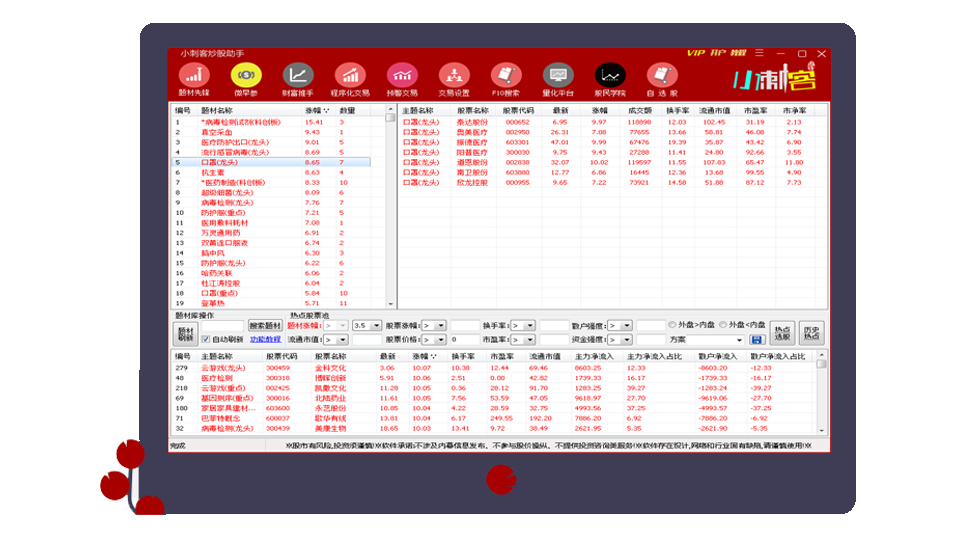Screen dimensions: 958x538
Task: Open the 量化平台 monitor icon
Action: (x=558, y=79)
